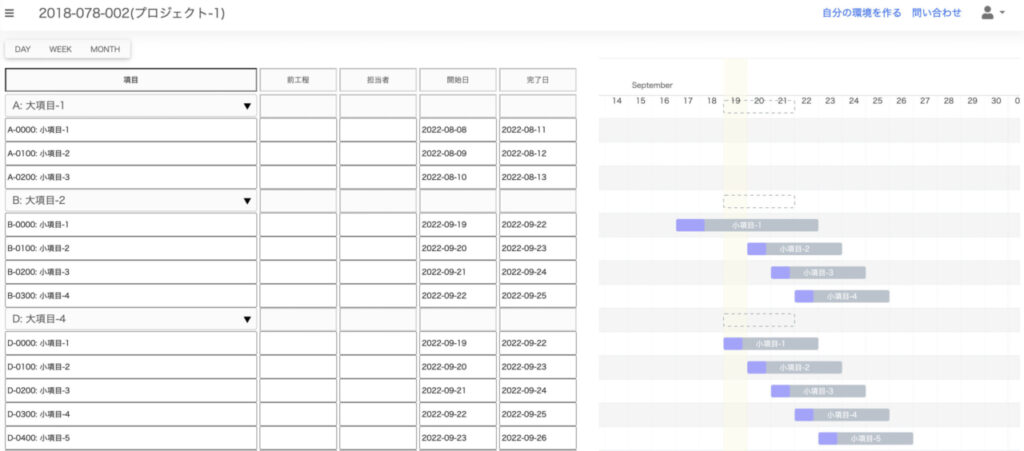The image size is (1024, 451).
Task: Select D group 小項目-2 Gantt bar
Action: pyautogui.click(x=794, y=367)
